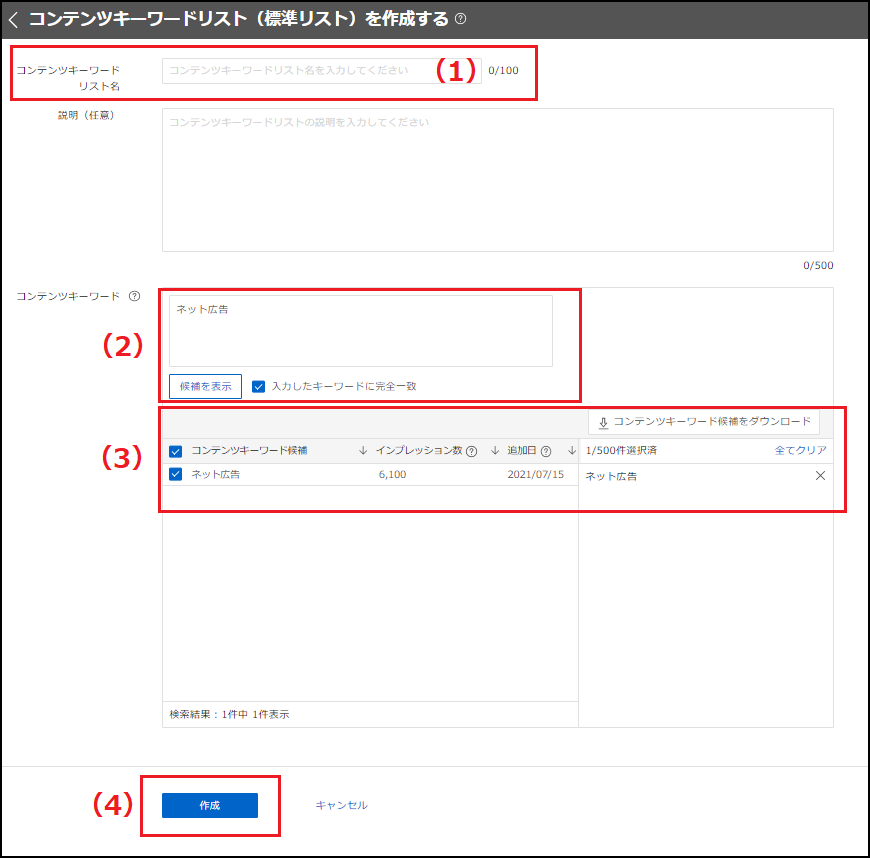Click キャンセル link
870x858 pixels.
click(x=341, y=805)
